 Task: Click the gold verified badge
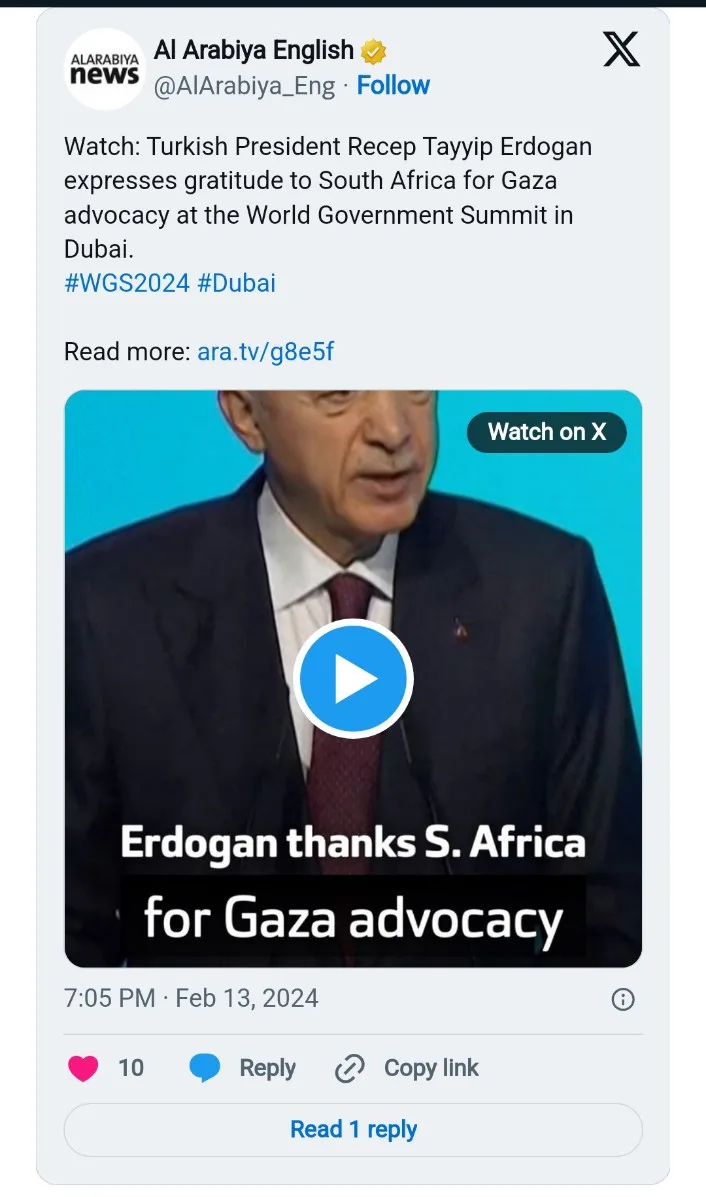coord(374,51)
